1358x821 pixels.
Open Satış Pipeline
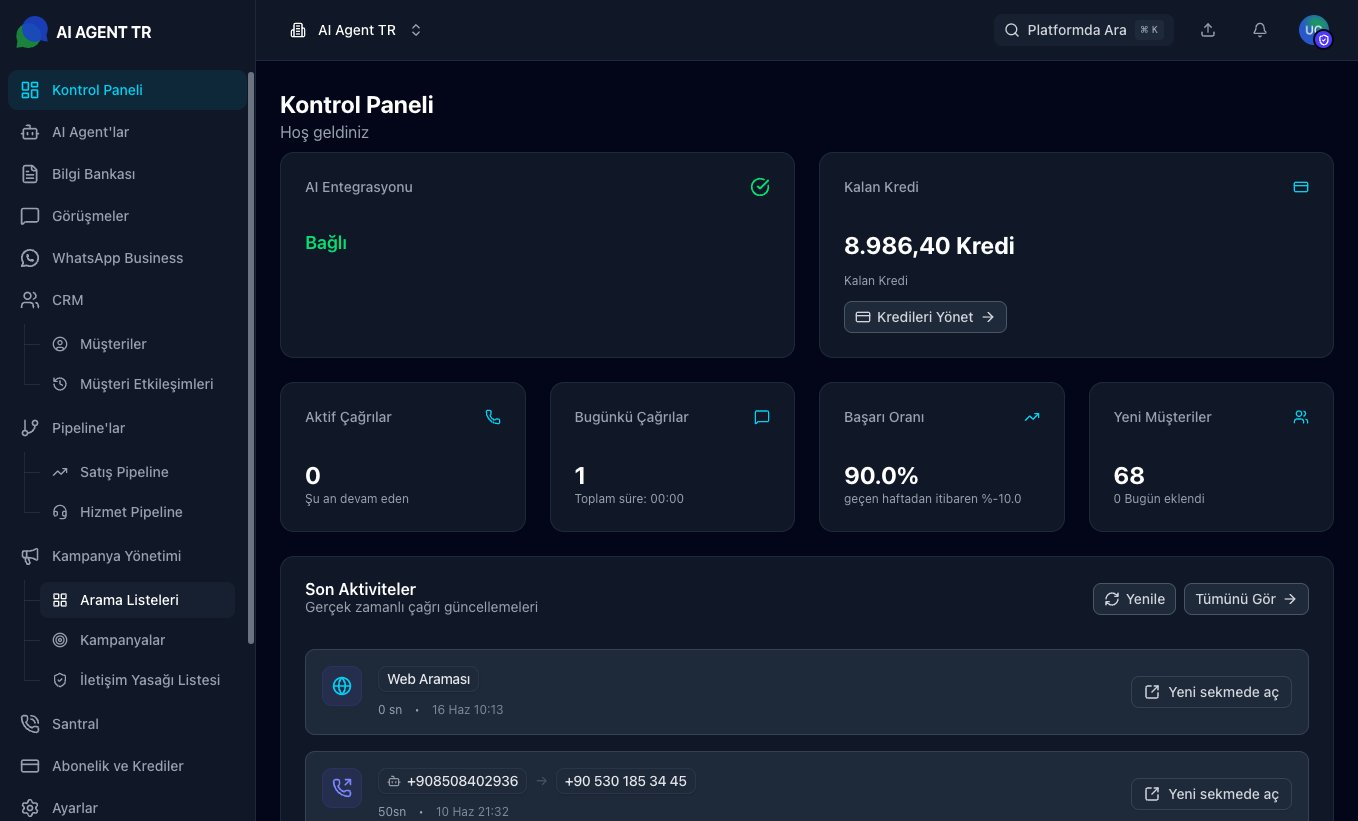pos(137,472)
